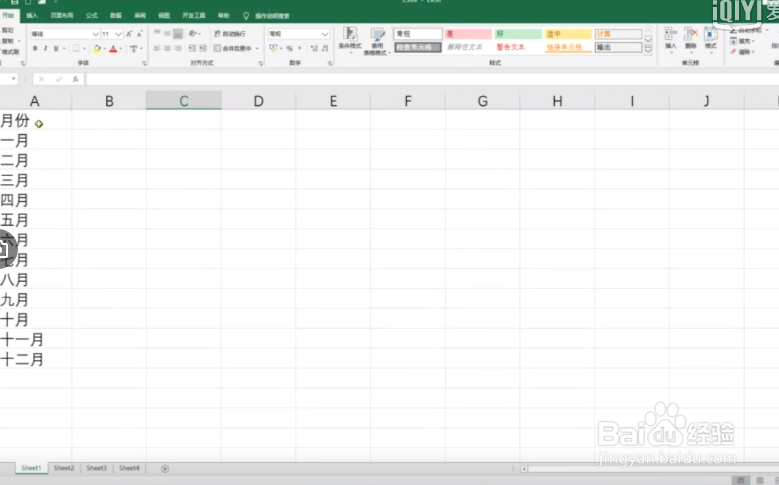Switch to the Data (数据) tab

tap(116, 15)
